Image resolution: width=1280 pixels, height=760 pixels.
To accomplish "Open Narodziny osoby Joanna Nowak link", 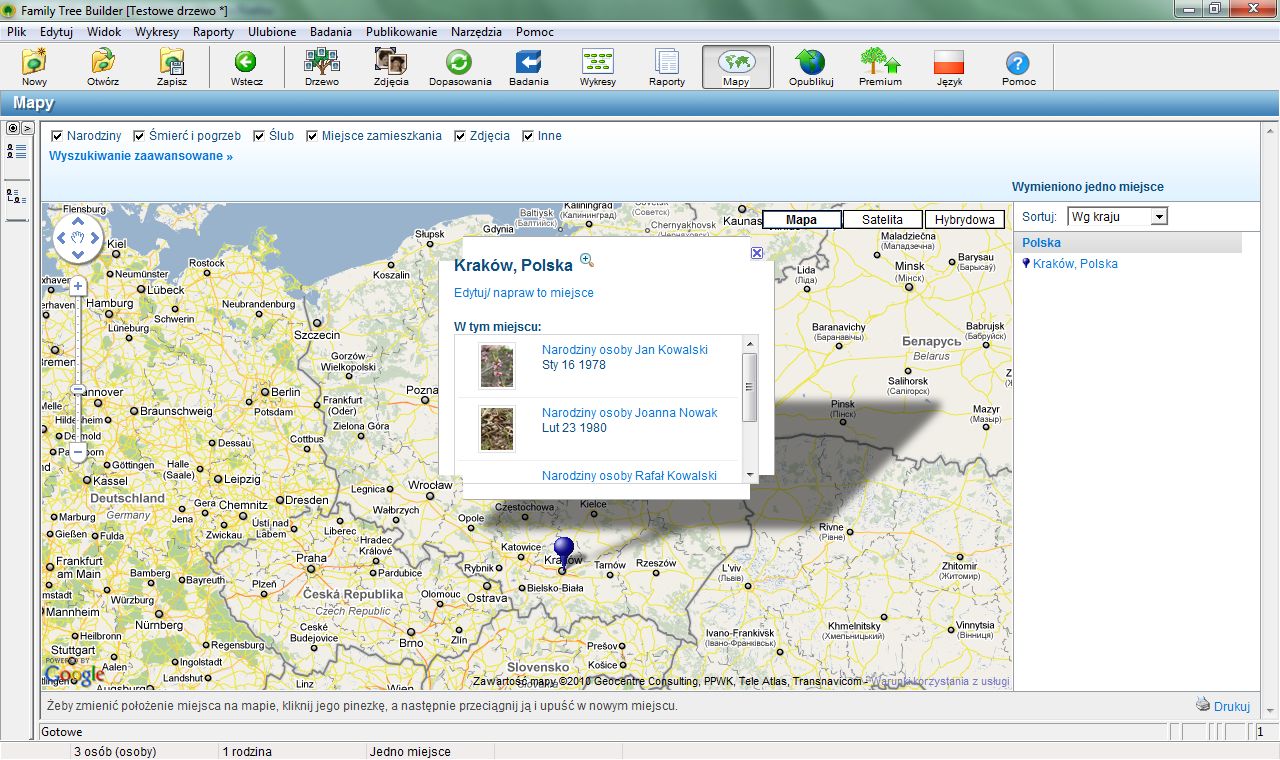I will [x=630, y=413].
